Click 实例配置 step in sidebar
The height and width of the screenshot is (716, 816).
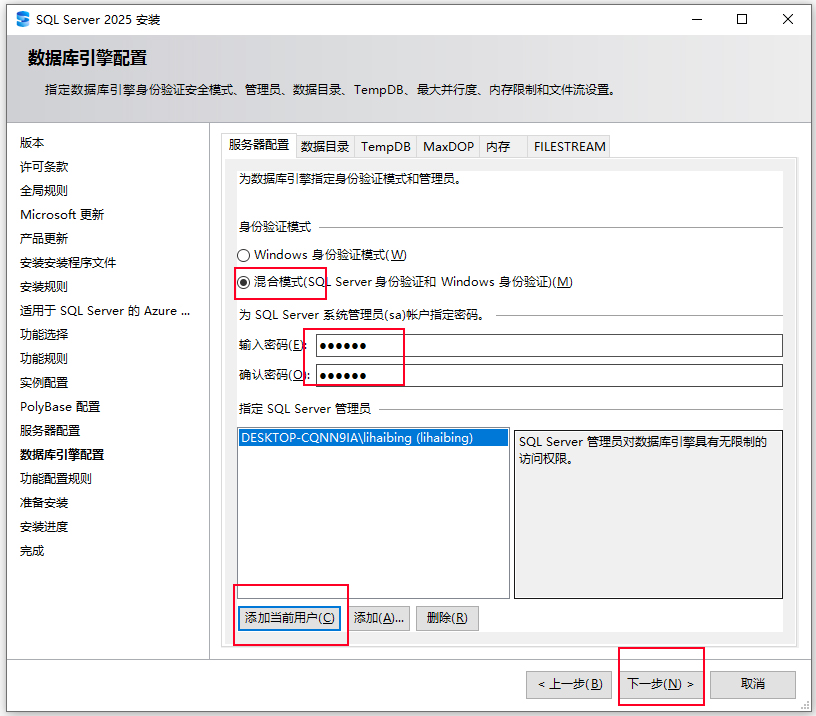(x=44, y=382)
